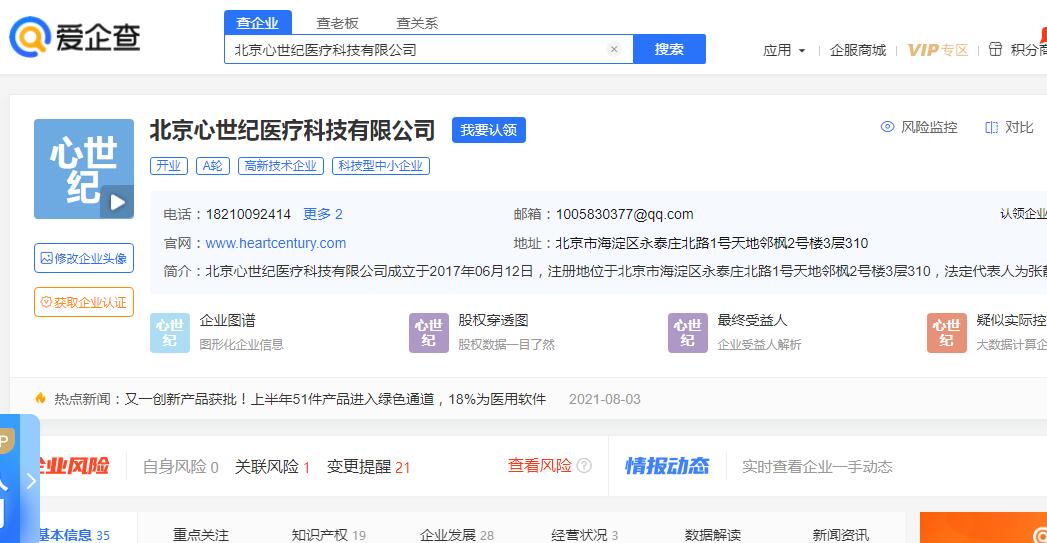Click the 查看风险 link
The image size is (1047, 543).
click(540, 466)
